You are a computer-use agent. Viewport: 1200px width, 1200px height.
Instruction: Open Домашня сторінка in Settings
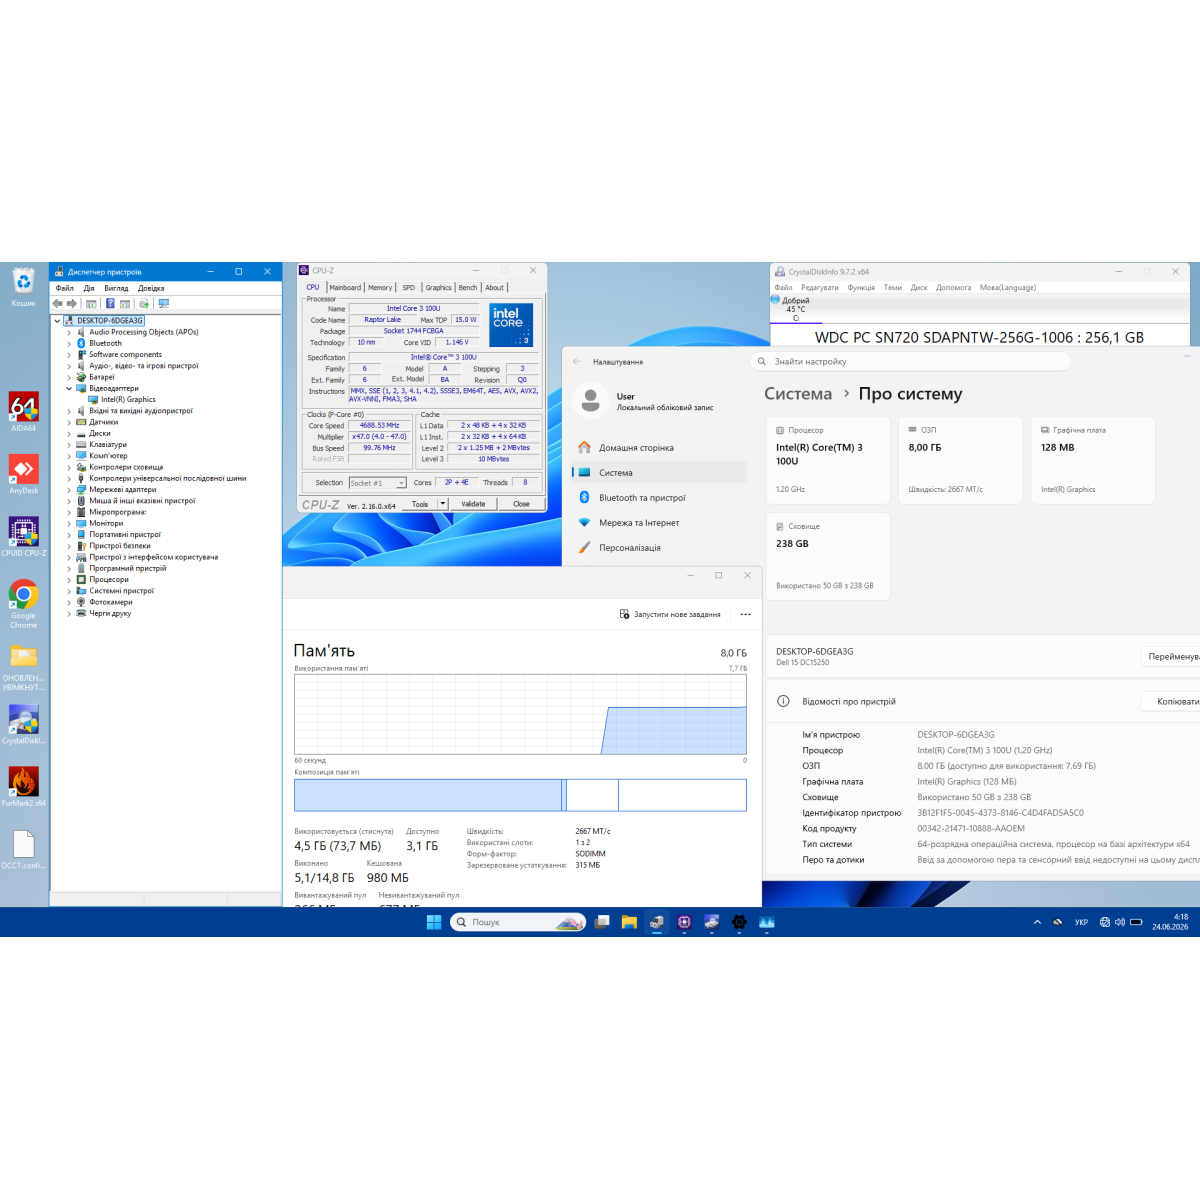659,447
